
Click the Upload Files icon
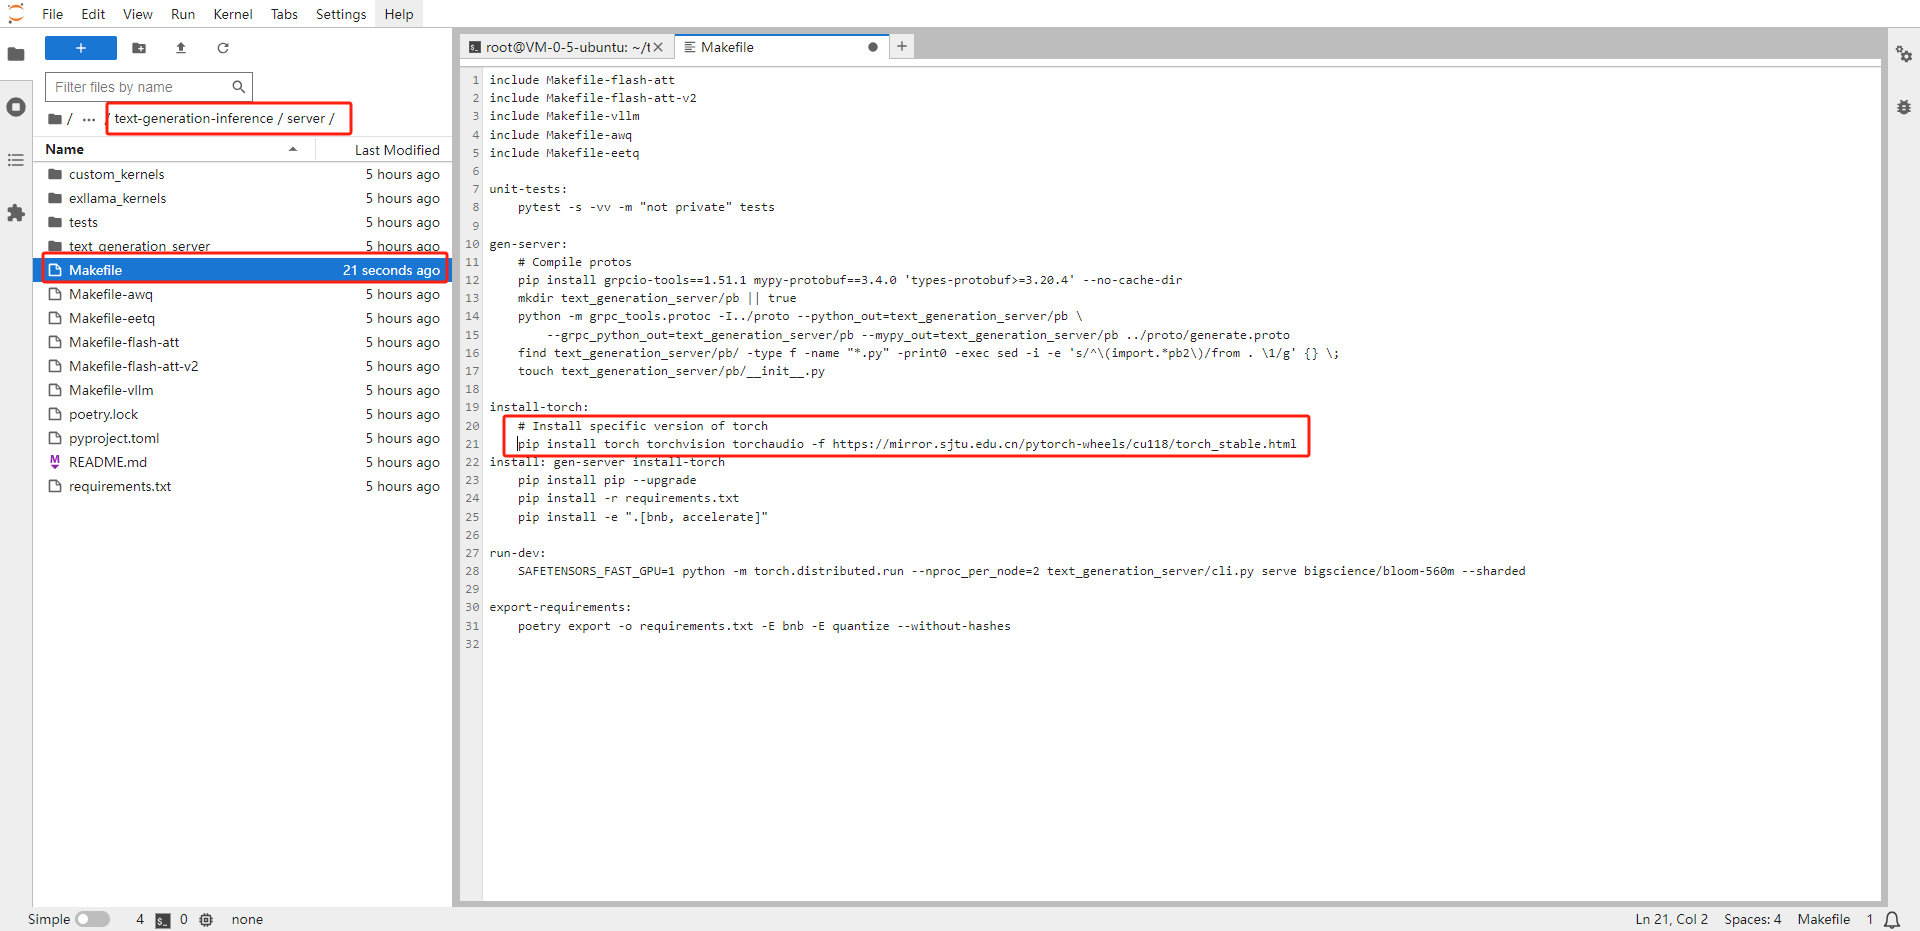[x=181, y=48]
